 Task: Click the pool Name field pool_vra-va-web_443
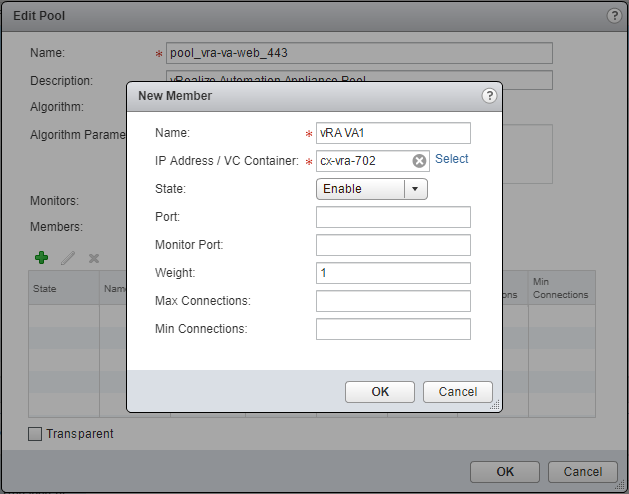click(x=358, y=53)
